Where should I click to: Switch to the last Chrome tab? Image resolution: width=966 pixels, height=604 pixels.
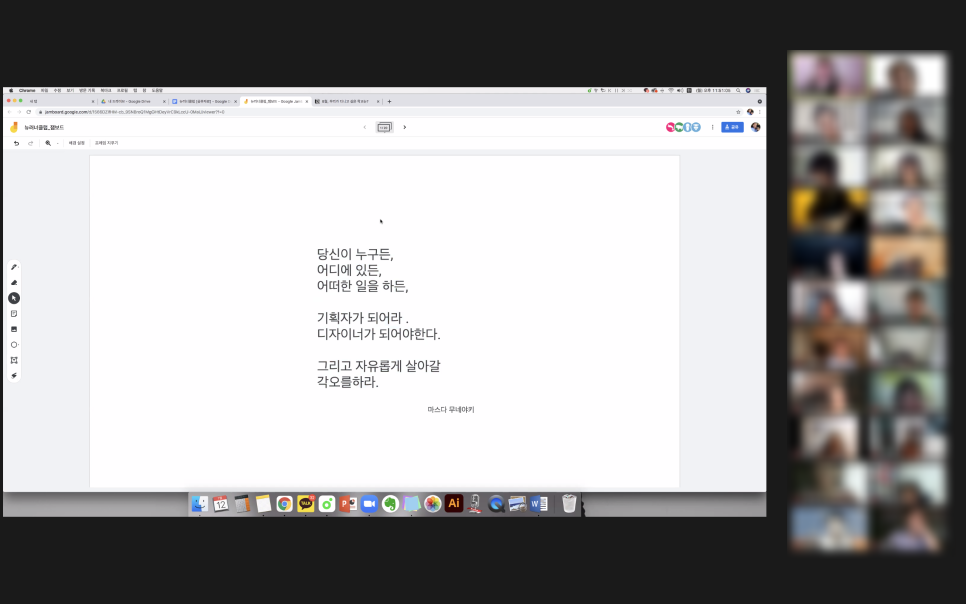tap(347, 101)
